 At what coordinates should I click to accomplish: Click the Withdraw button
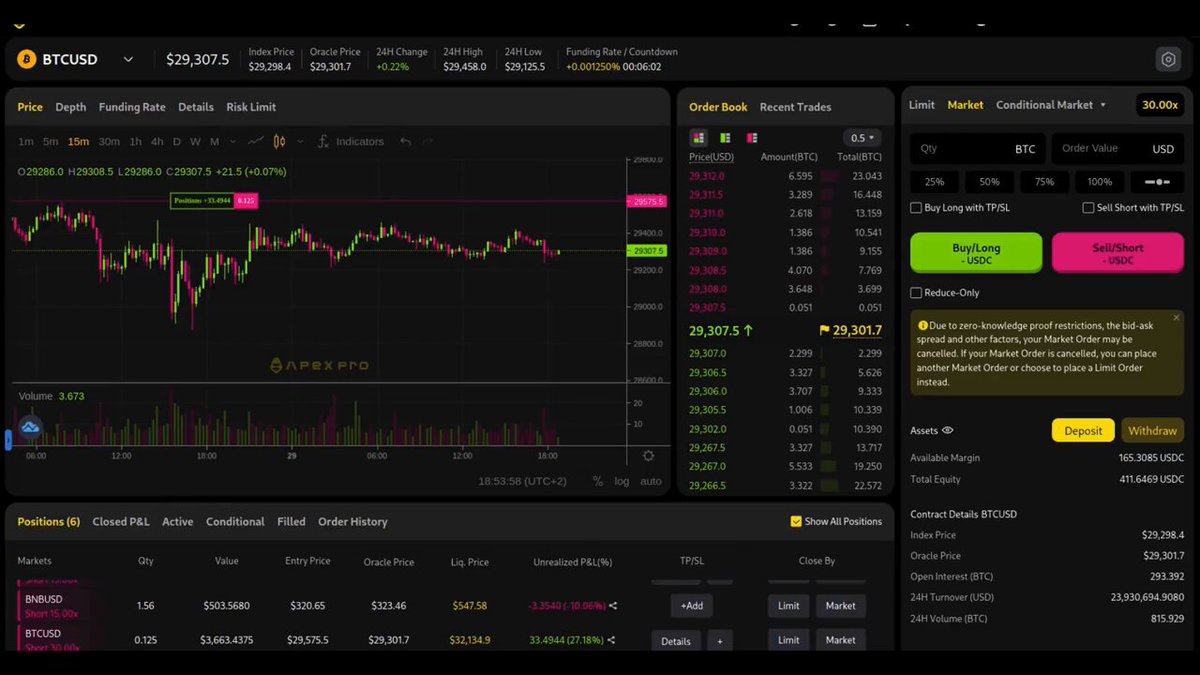click(1153, 431)
